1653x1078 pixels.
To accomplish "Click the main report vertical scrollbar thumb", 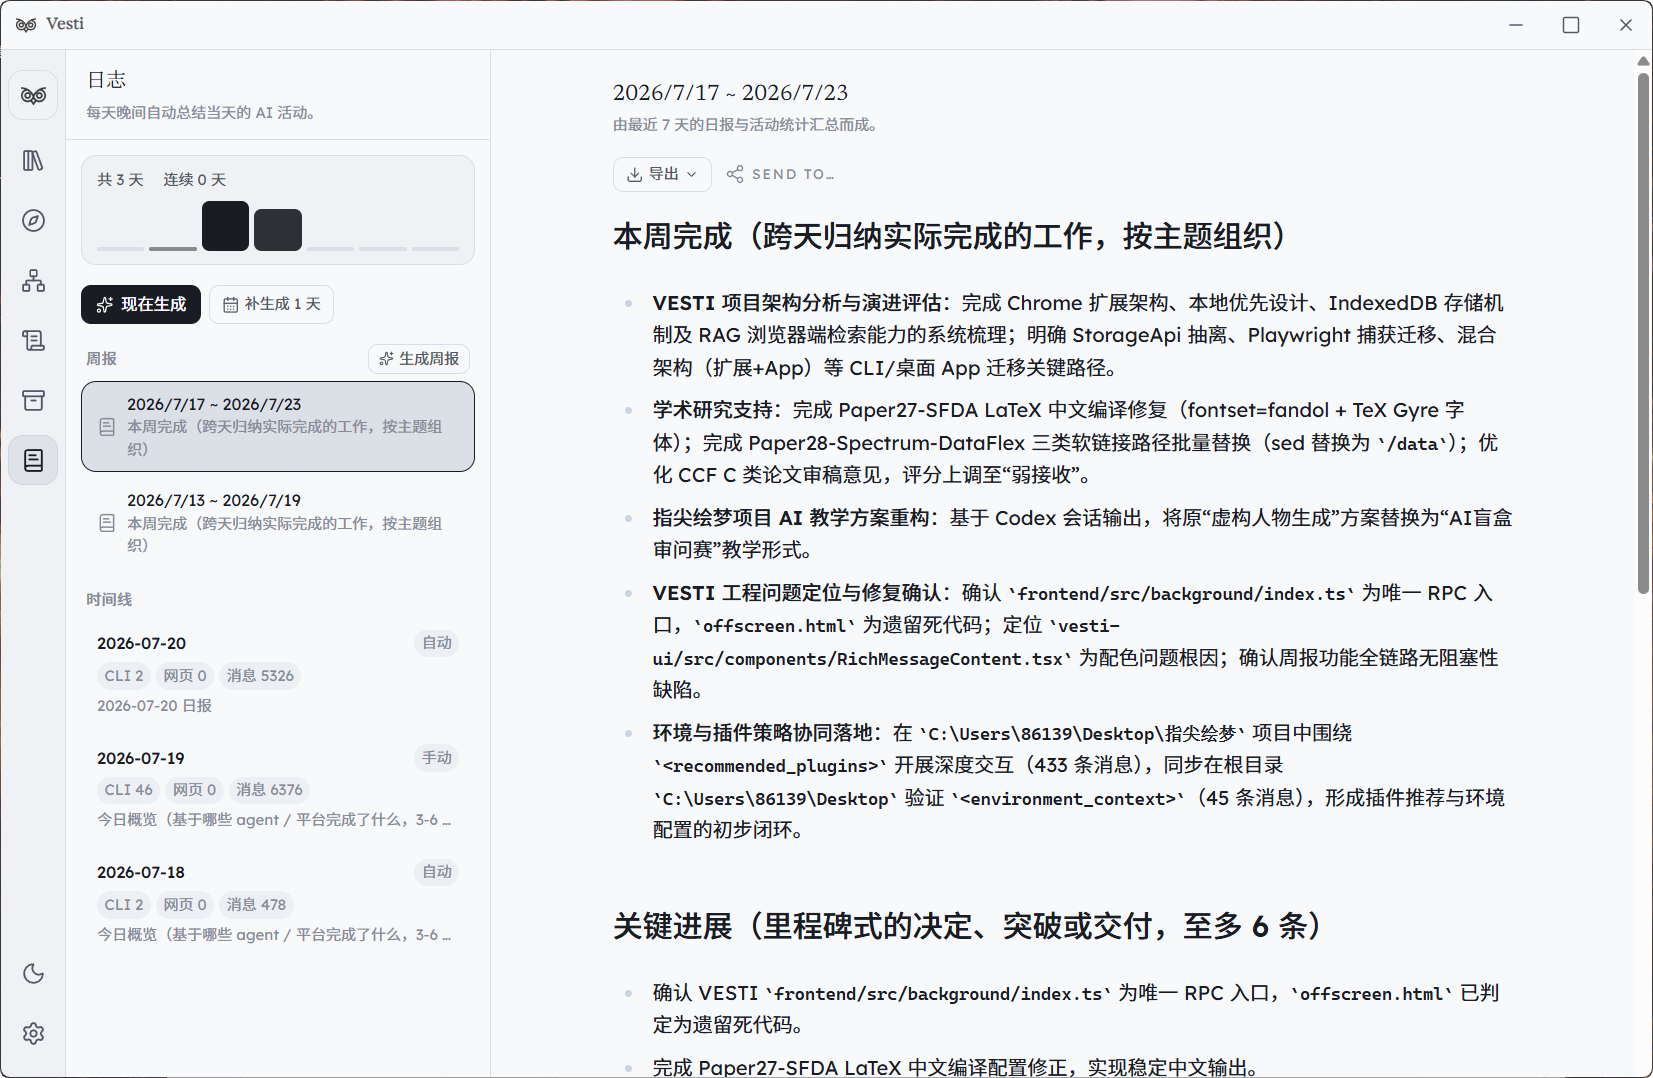I will pyautogui.click(x=1643, y=332).
